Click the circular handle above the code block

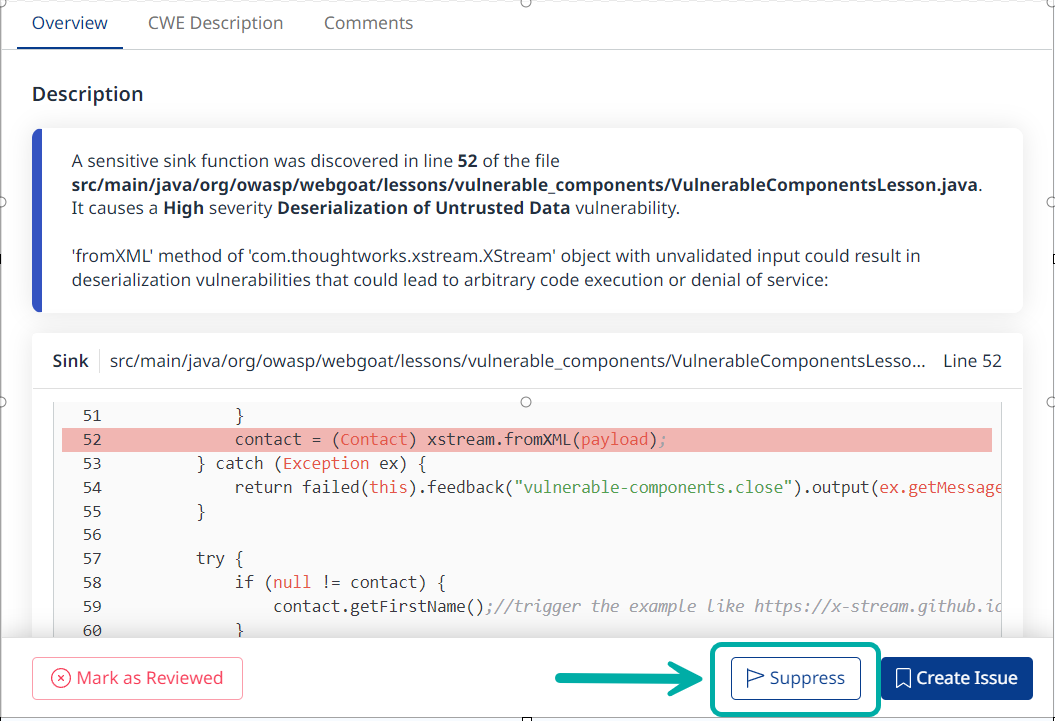pos(526,402)
